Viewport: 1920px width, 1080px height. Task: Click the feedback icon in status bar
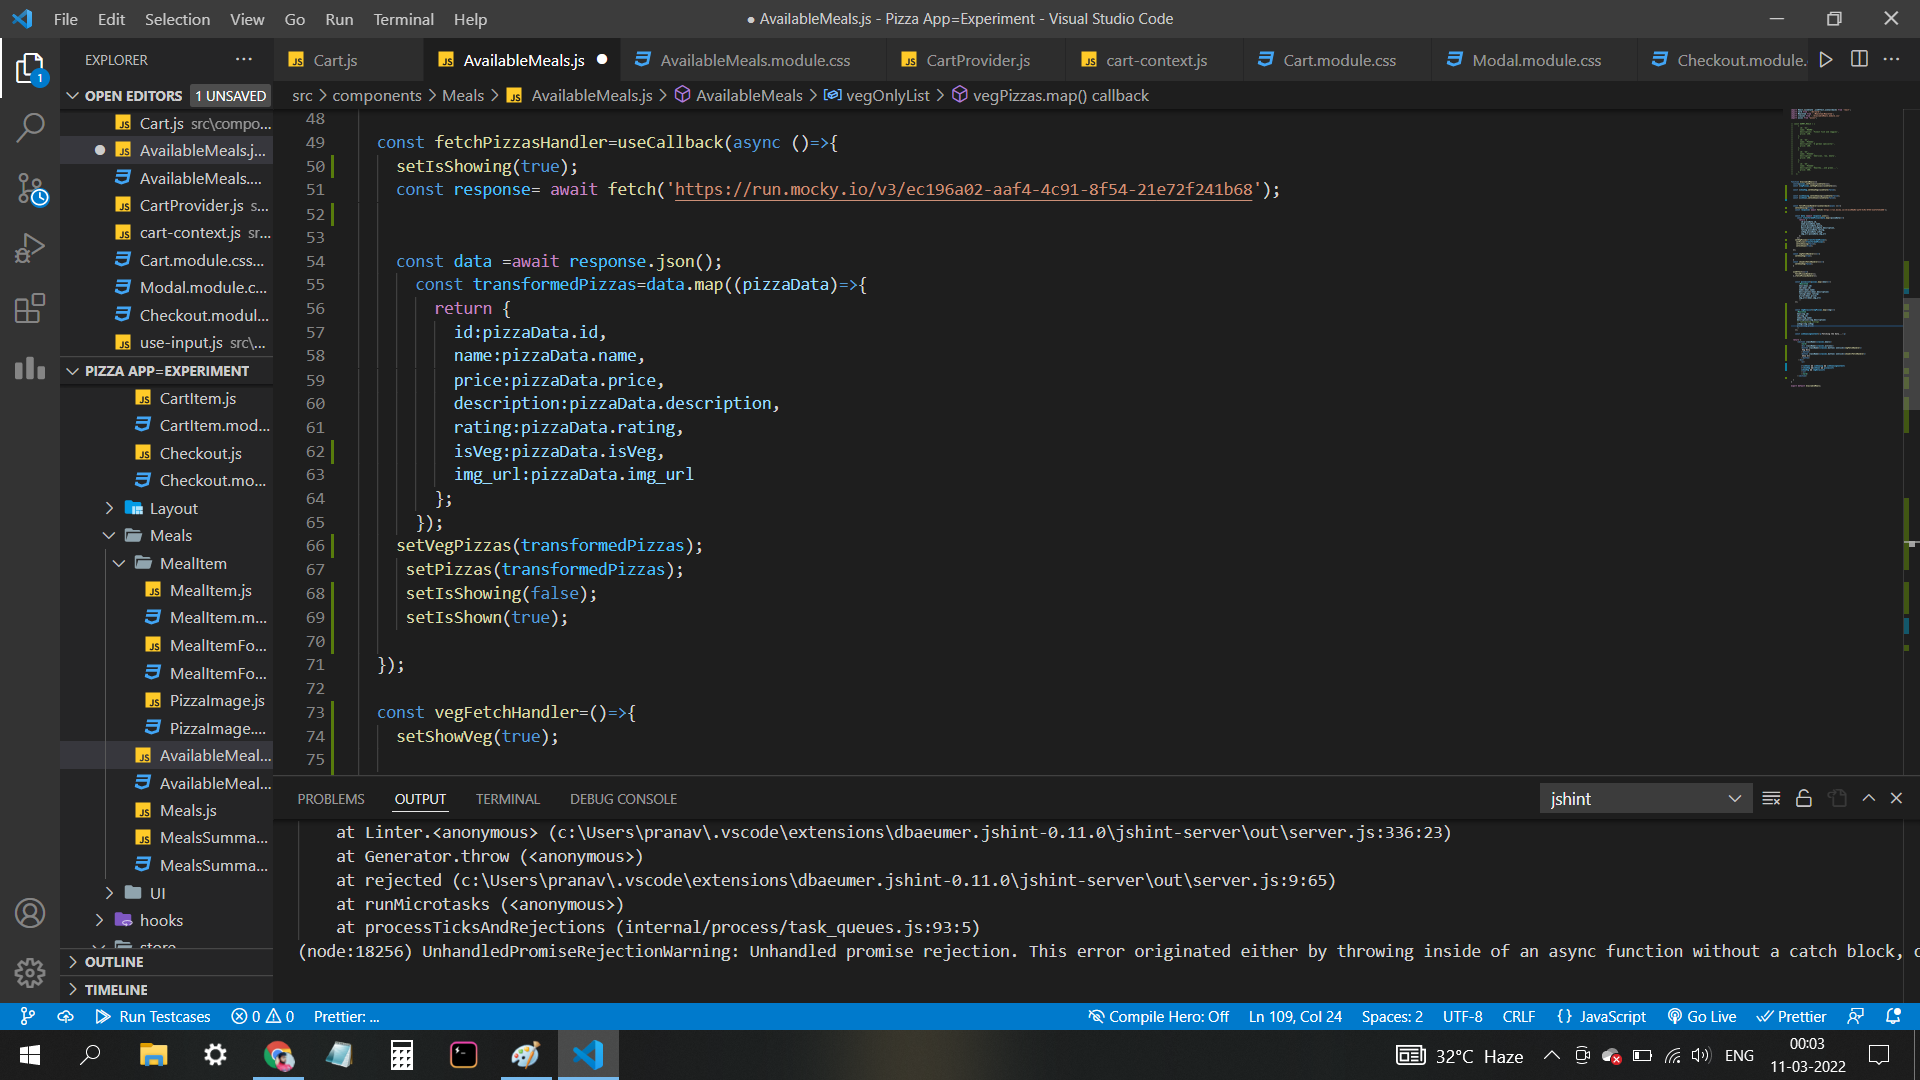(x=1856, y=1016)
